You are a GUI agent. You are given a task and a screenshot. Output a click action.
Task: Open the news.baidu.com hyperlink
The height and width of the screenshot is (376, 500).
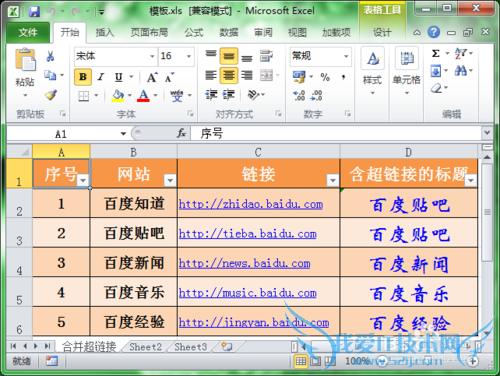click(245, 263)
